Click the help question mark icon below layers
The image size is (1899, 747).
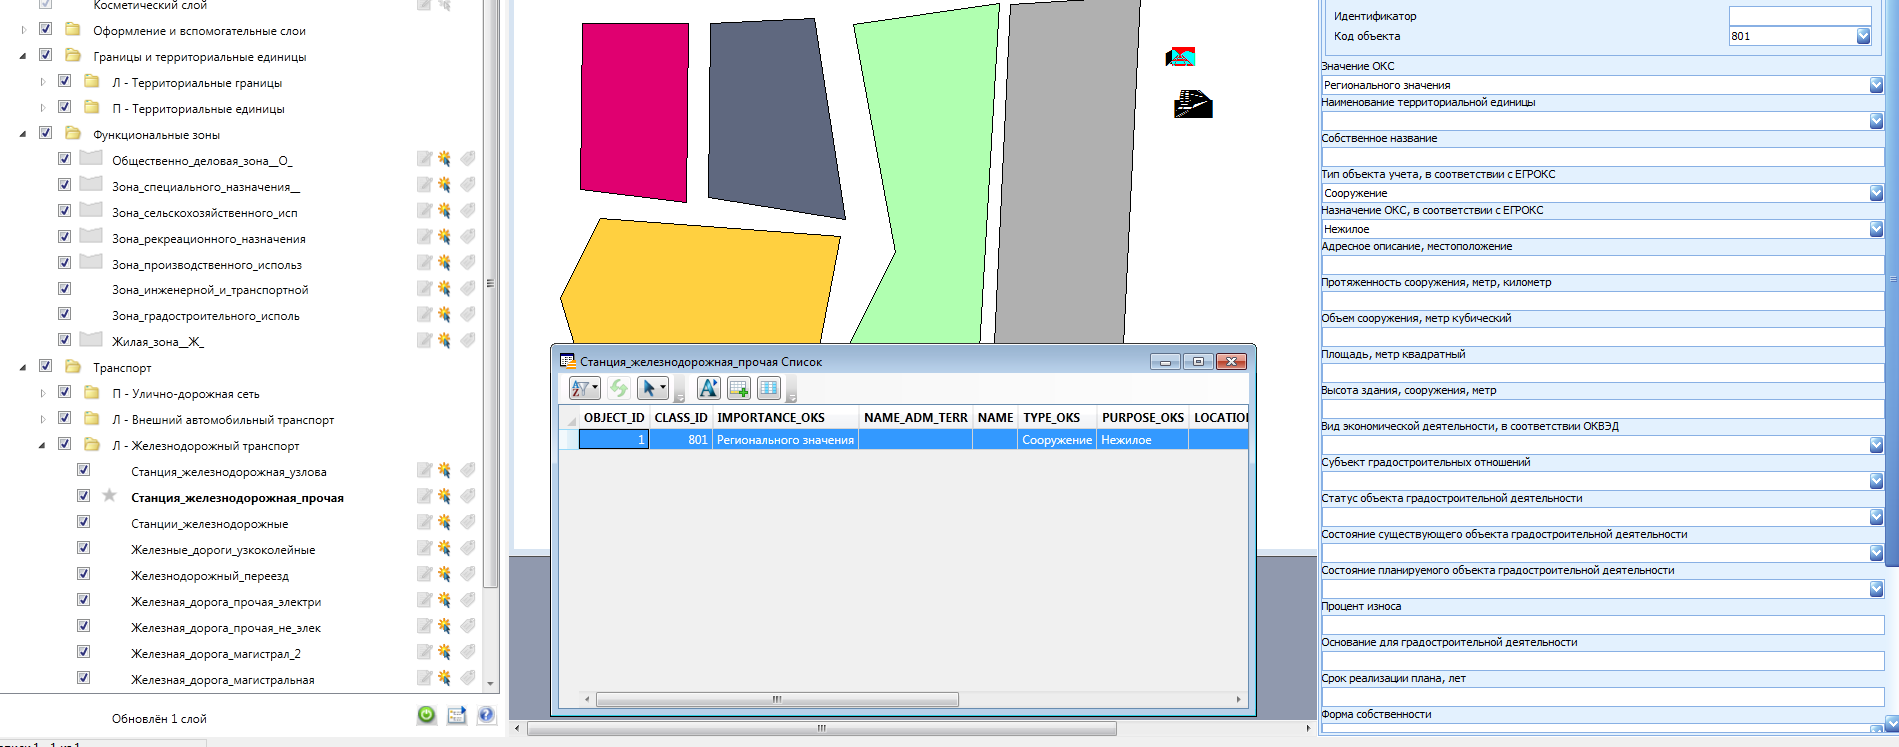tap(486, 715)
